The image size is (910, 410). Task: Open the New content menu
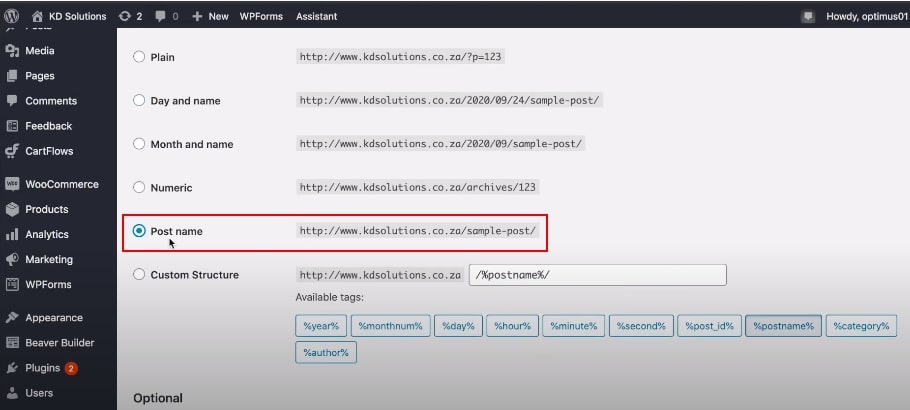point(210,16)
